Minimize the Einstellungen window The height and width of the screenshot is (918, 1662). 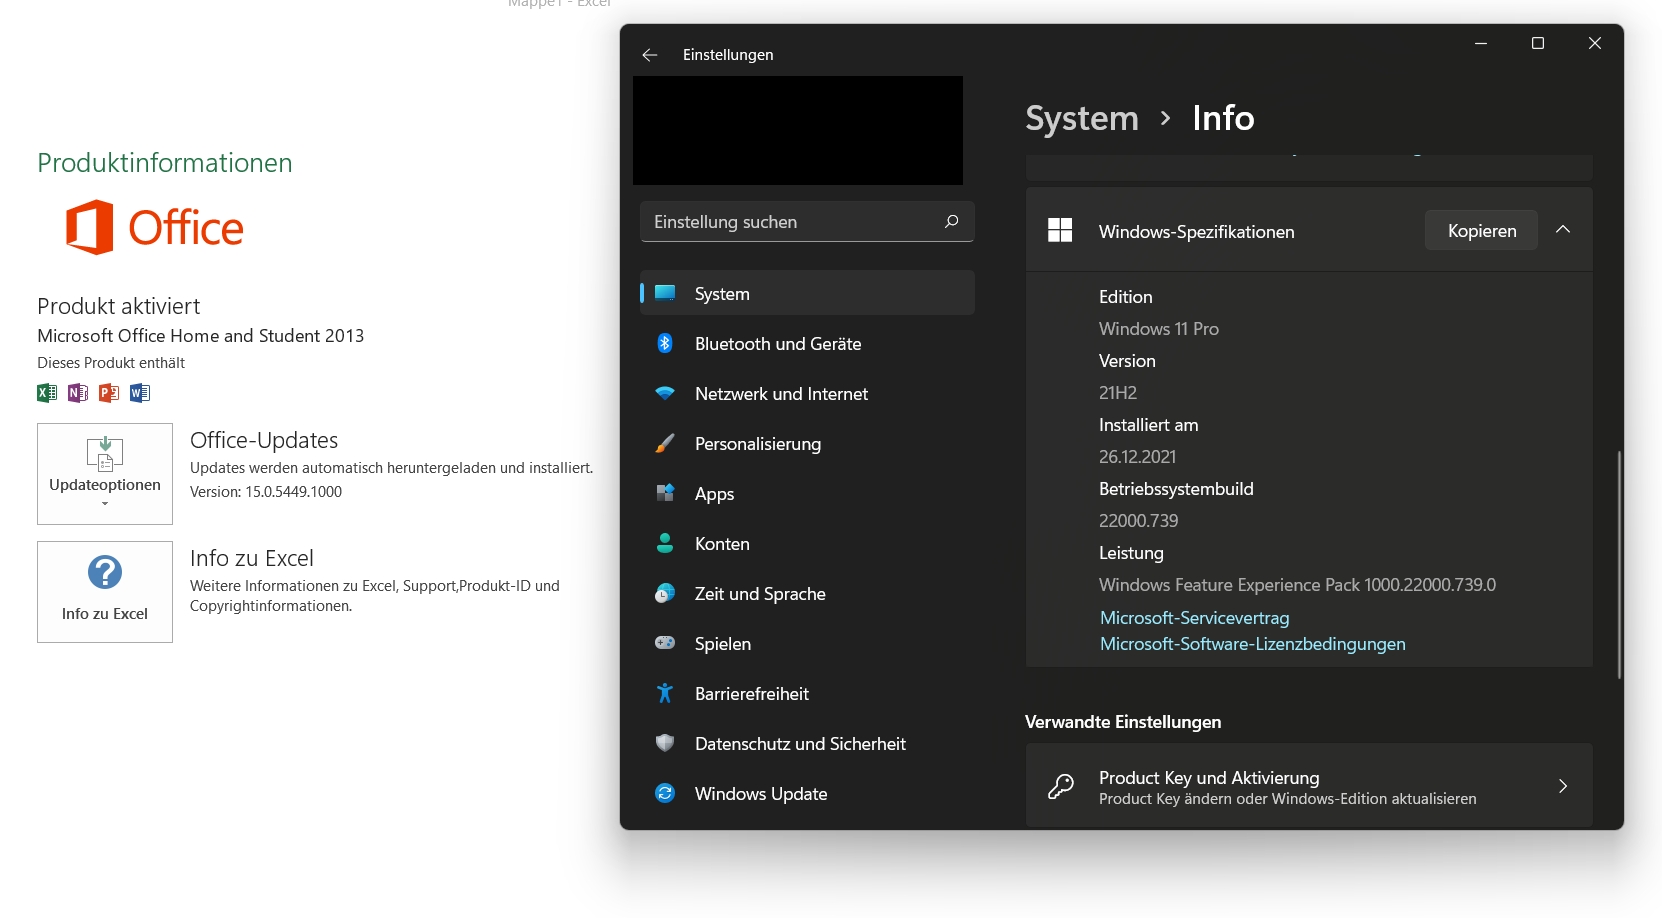[x=1481, y=43]
